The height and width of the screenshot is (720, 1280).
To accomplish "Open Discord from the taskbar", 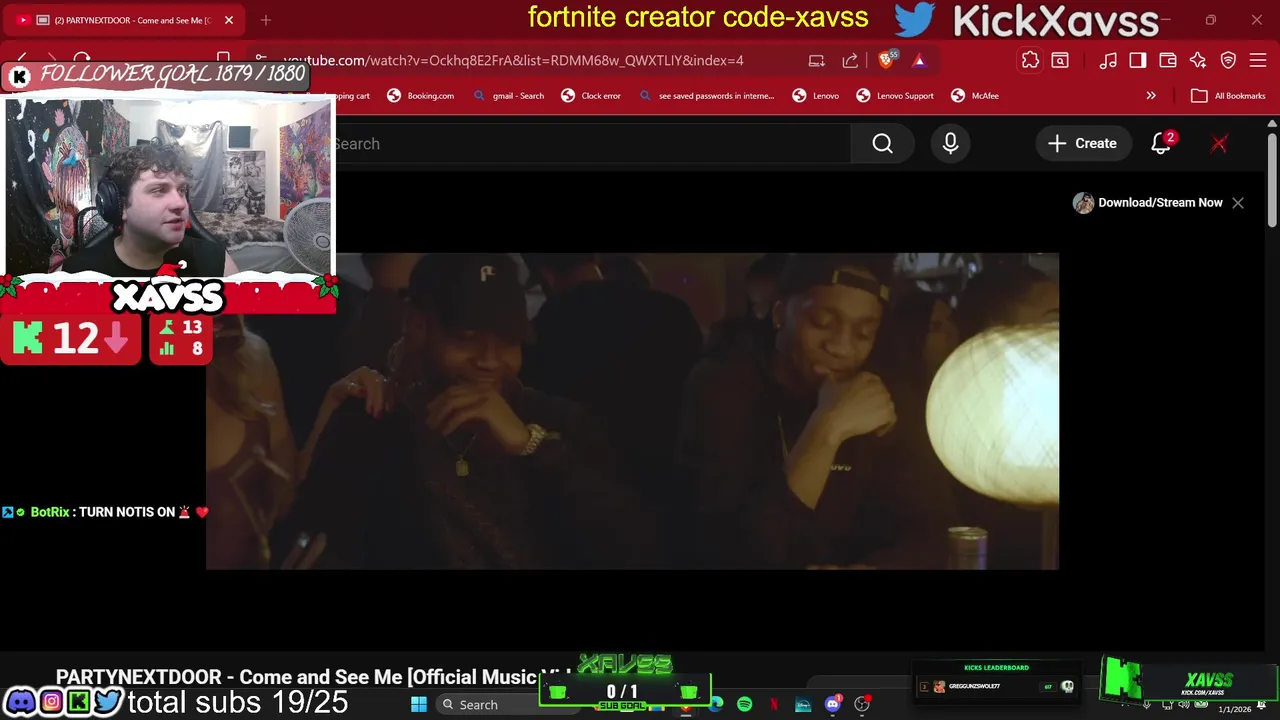I will pyautogui.click(x=832, y=705).
